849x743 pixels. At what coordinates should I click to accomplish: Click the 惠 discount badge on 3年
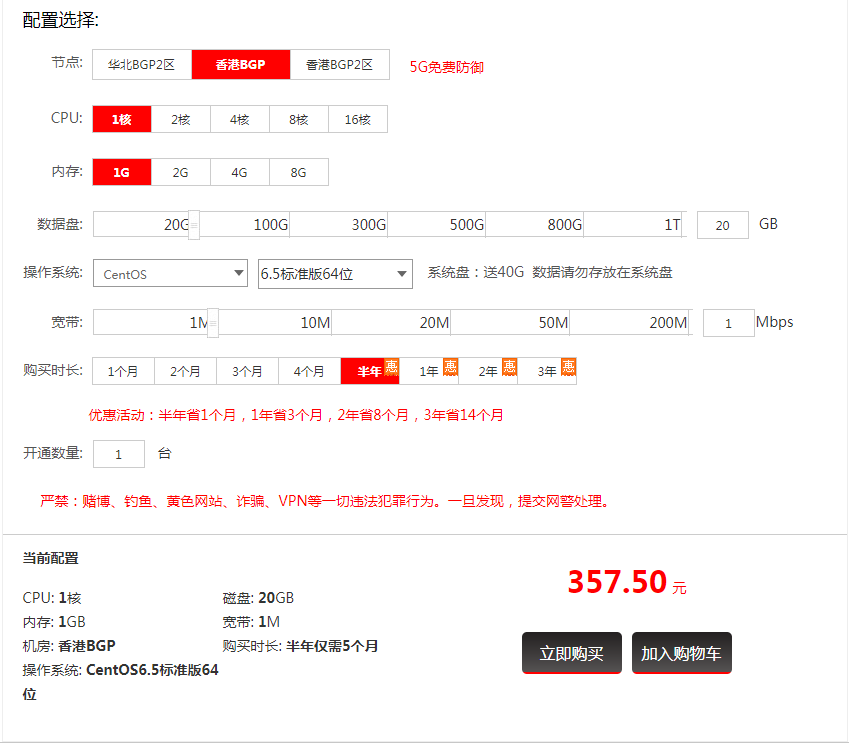(568, 366)
